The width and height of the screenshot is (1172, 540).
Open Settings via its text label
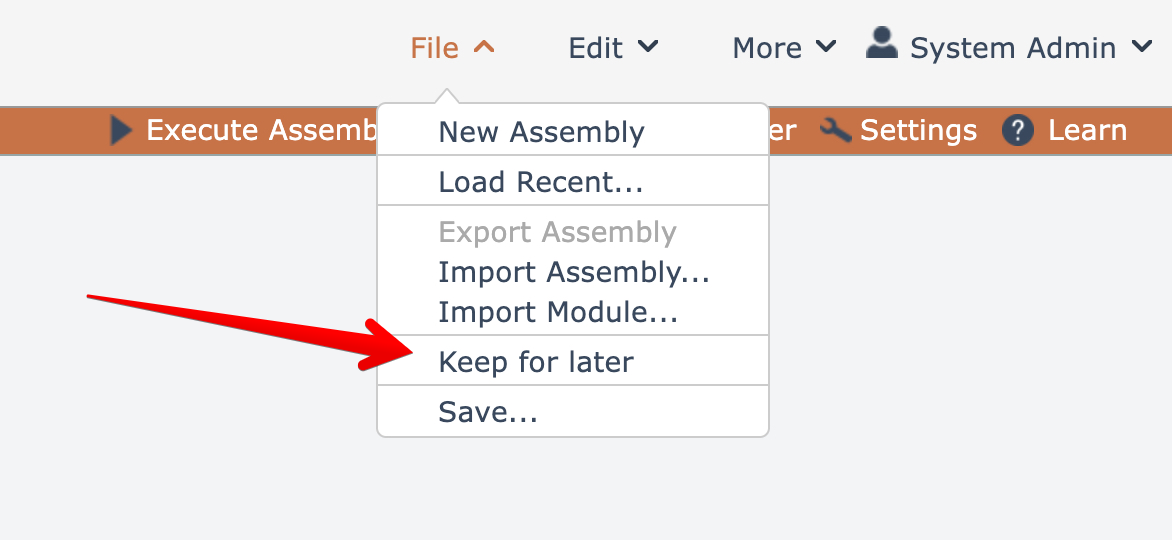tap(918, 131)
